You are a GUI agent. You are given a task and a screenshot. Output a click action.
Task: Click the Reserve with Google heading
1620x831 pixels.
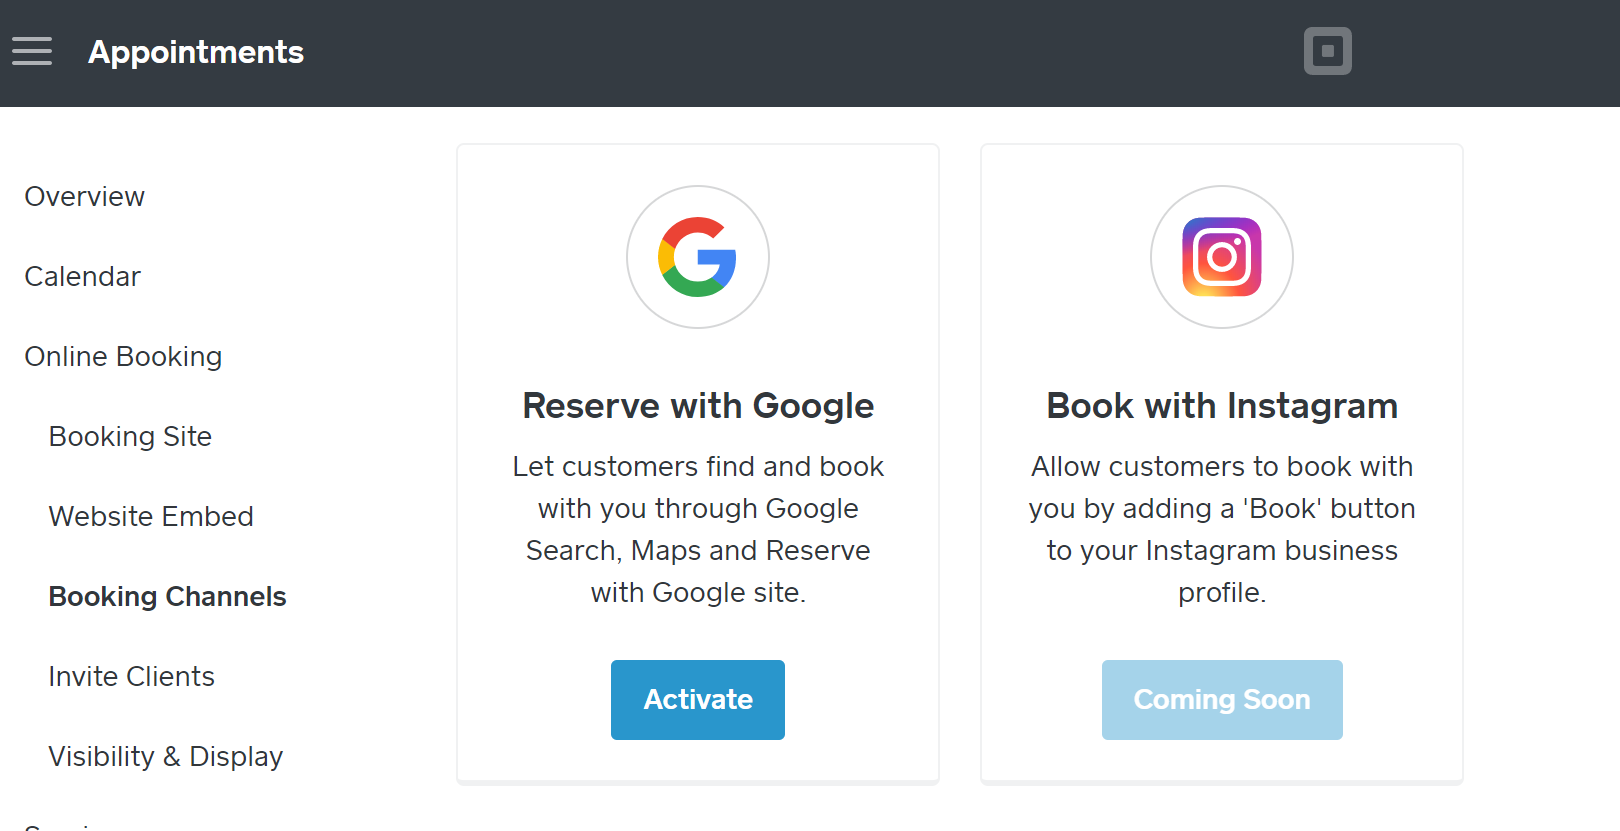[x=697, y=406]
